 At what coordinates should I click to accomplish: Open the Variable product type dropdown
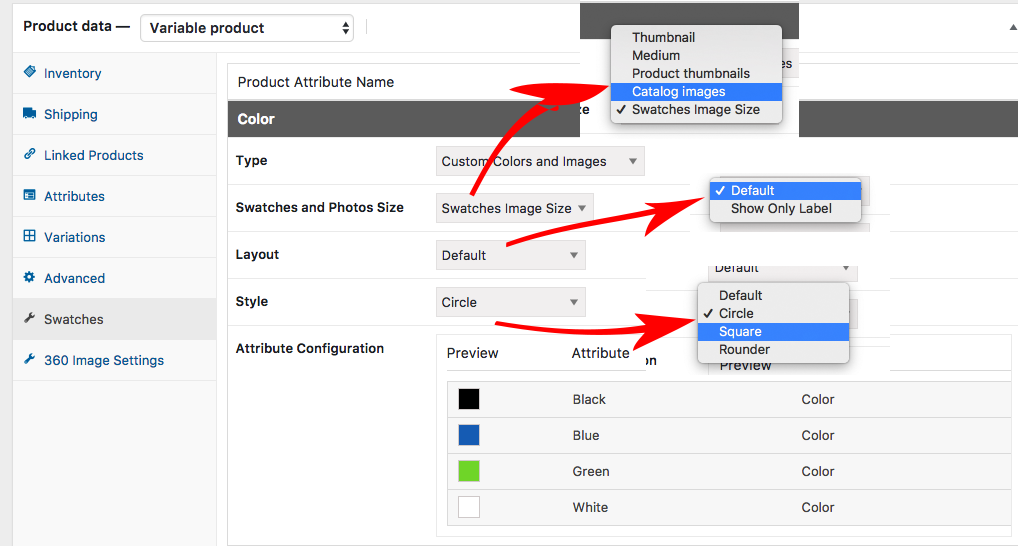pyautogui.click(x=247, y=28)
